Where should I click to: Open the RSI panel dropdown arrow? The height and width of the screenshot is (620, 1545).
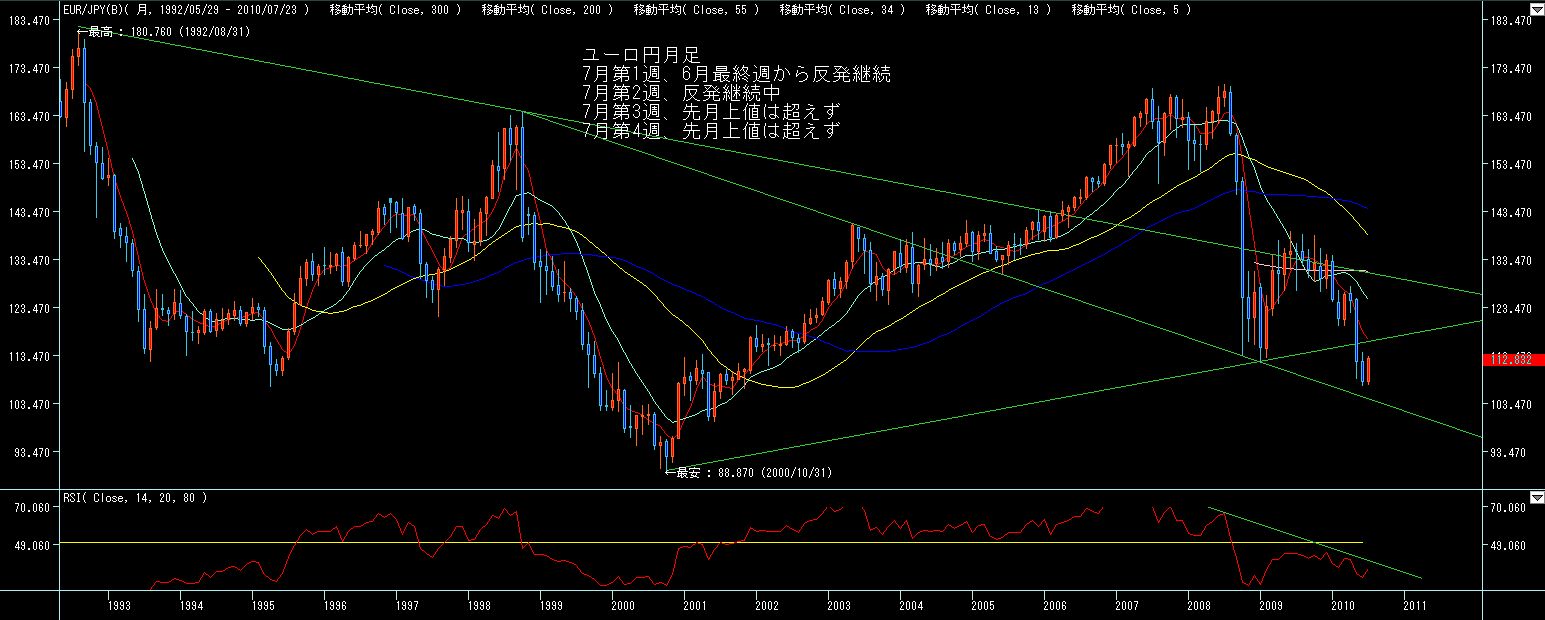[1536, 497]
